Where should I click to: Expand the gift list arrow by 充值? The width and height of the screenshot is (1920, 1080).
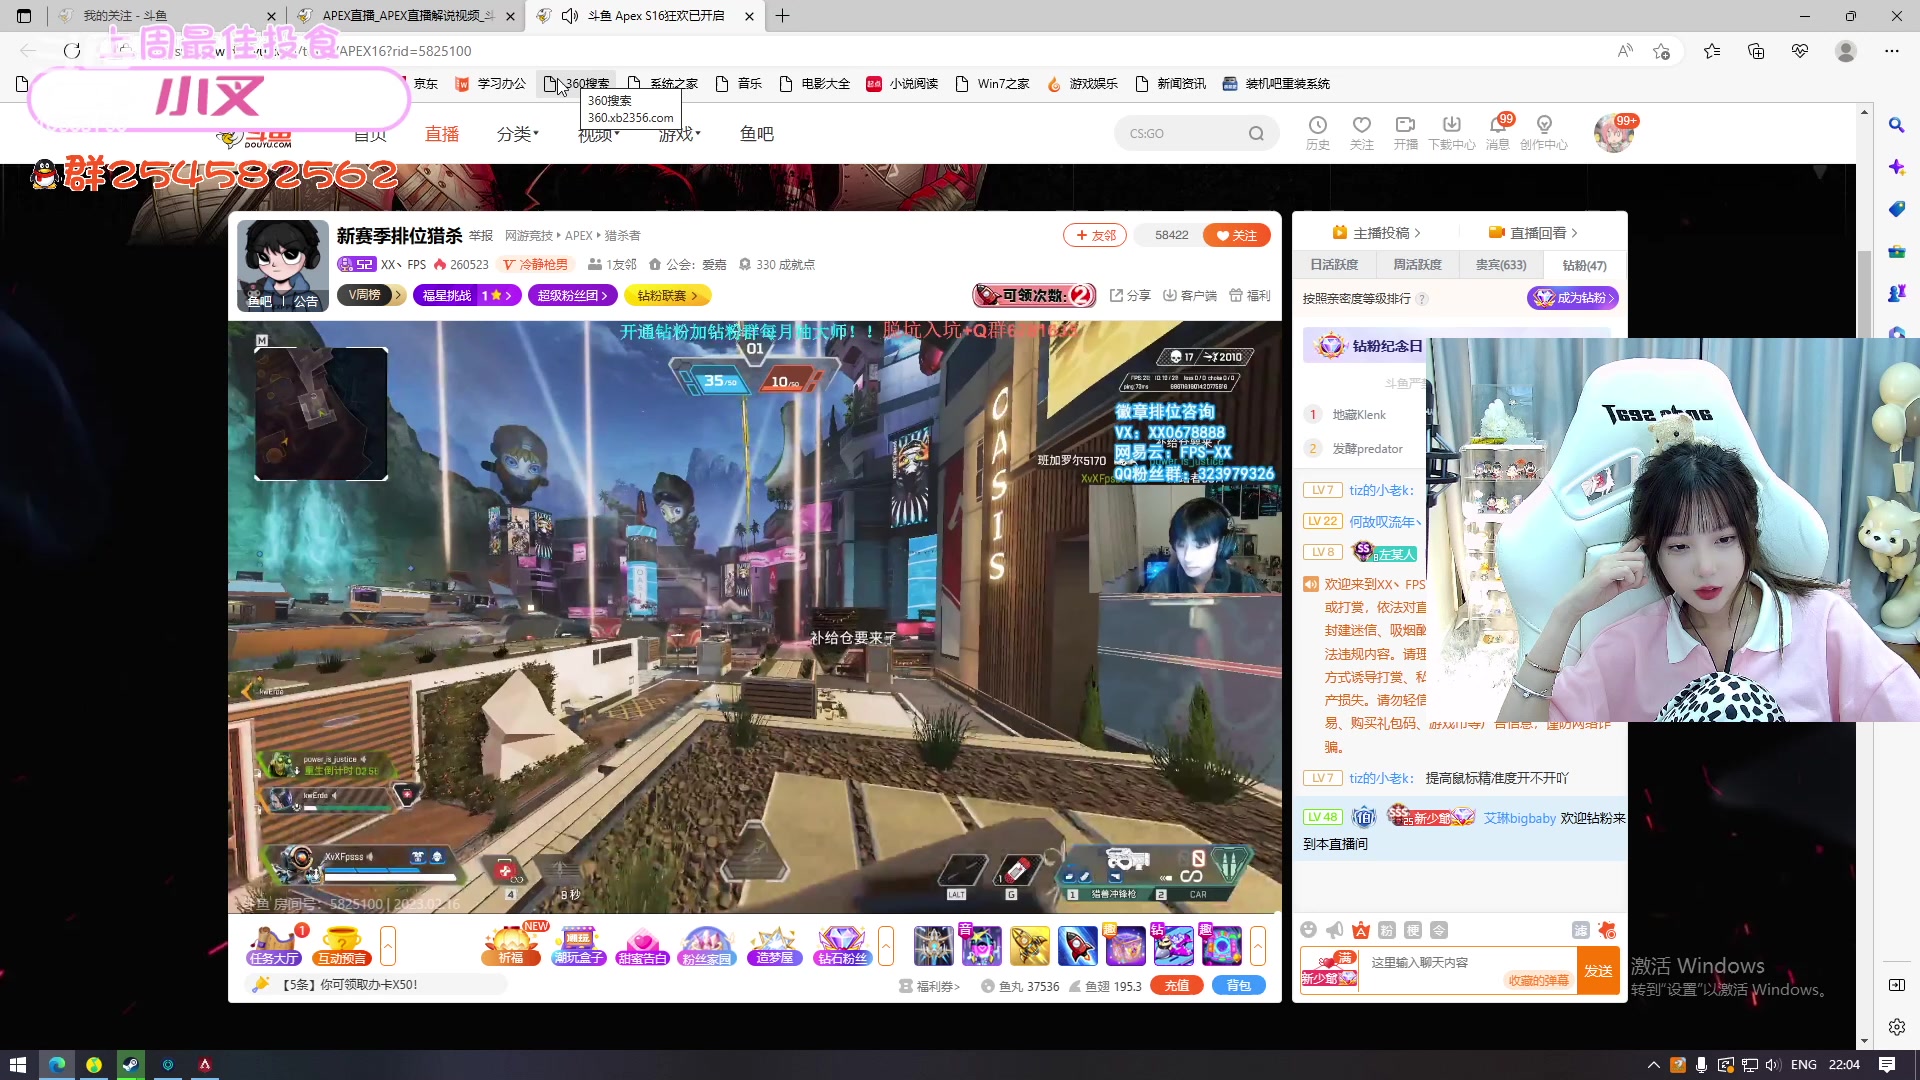(1258, 945)
